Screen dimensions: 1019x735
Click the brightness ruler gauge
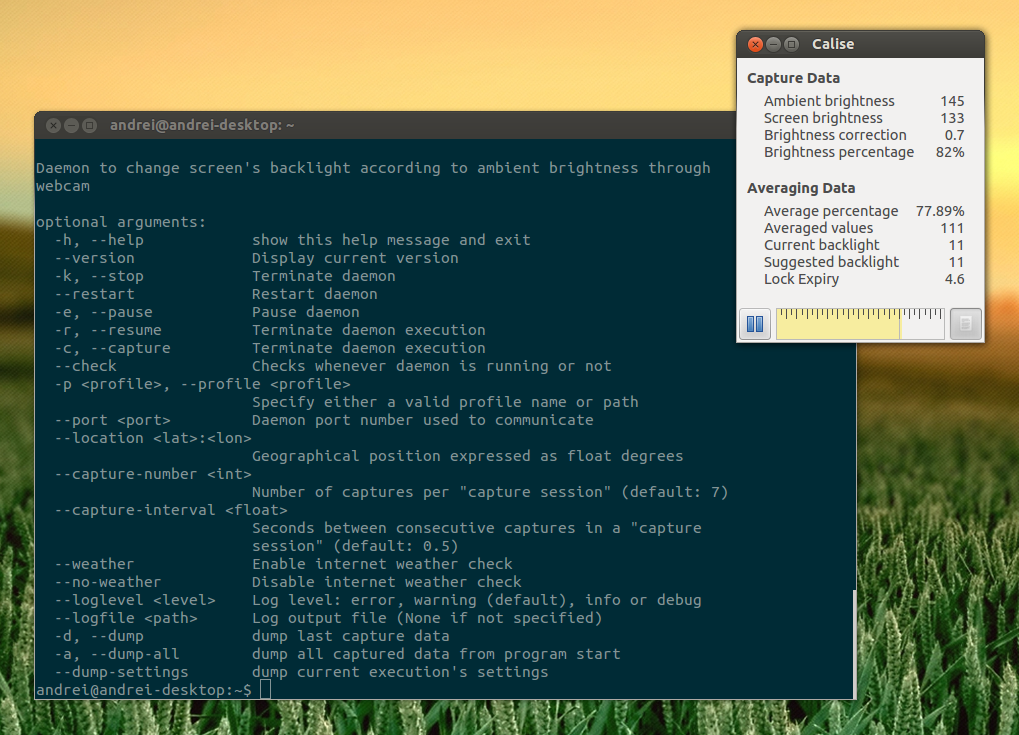(860, 323)
